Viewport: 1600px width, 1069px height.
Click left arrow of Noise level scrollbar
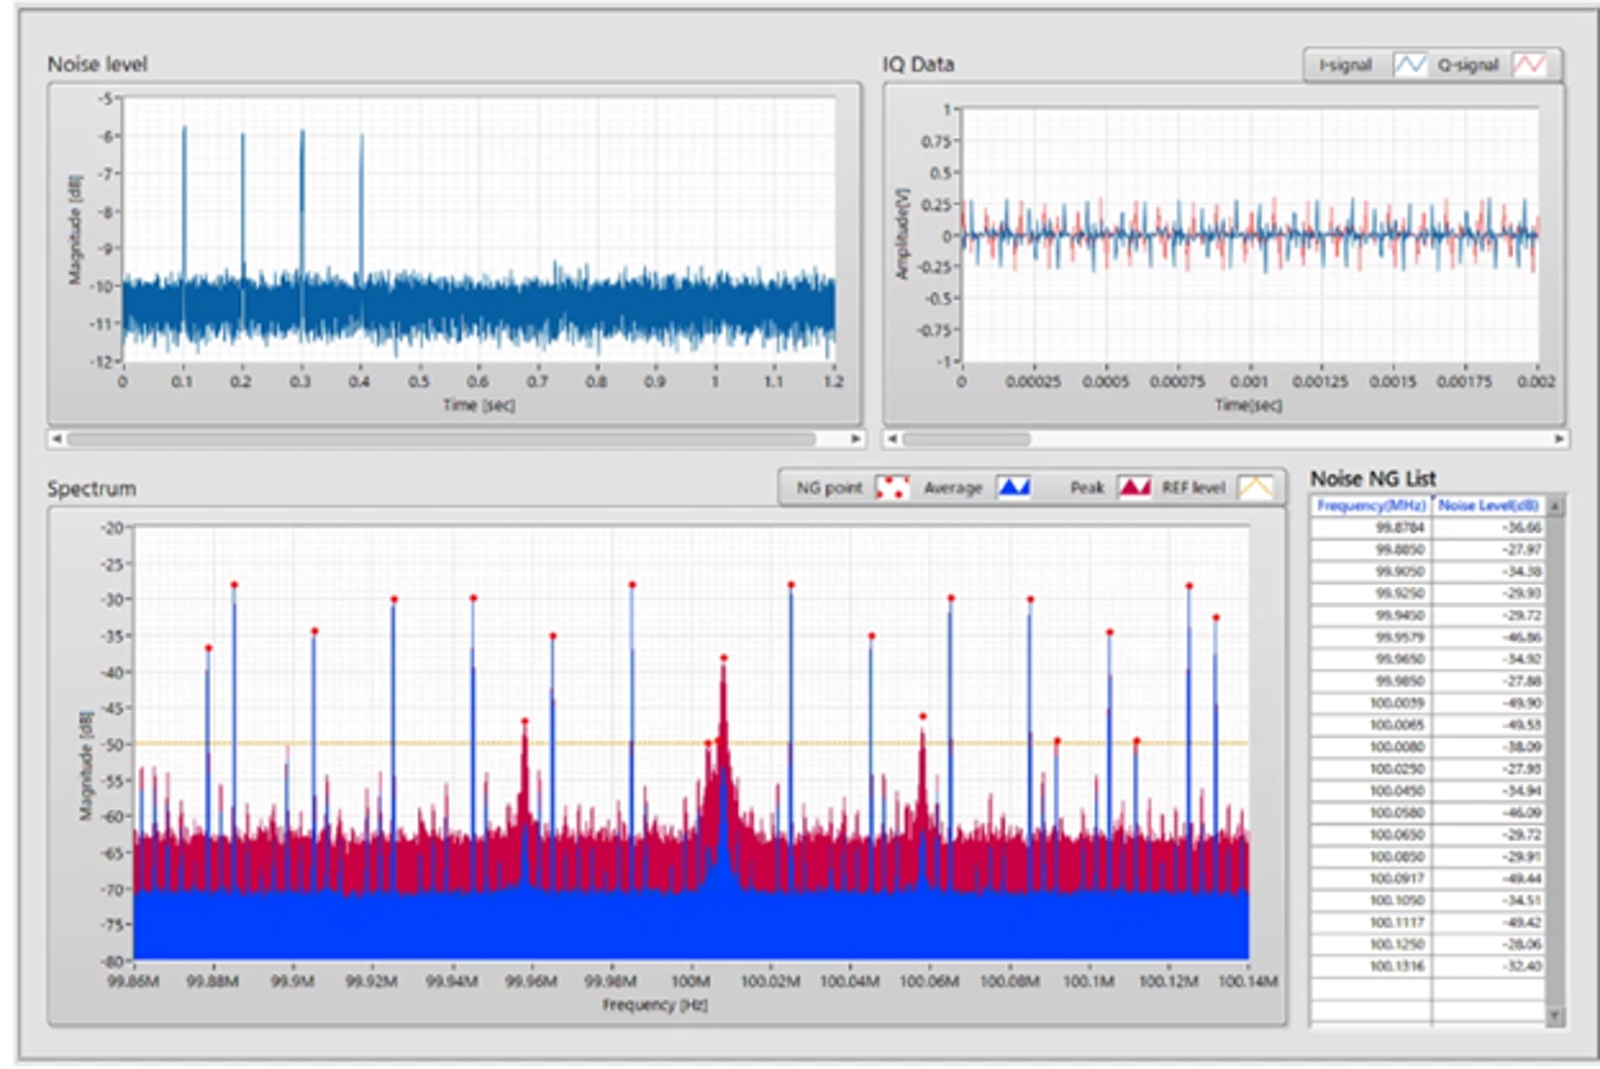57,439
